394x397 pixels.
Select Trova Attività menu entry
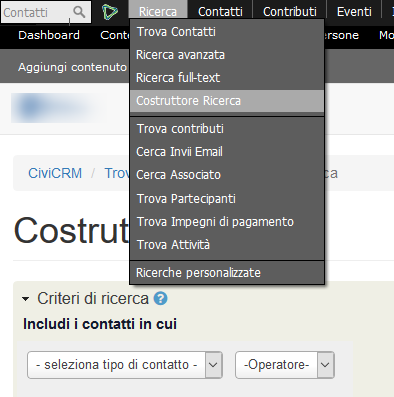coord(227,245)
